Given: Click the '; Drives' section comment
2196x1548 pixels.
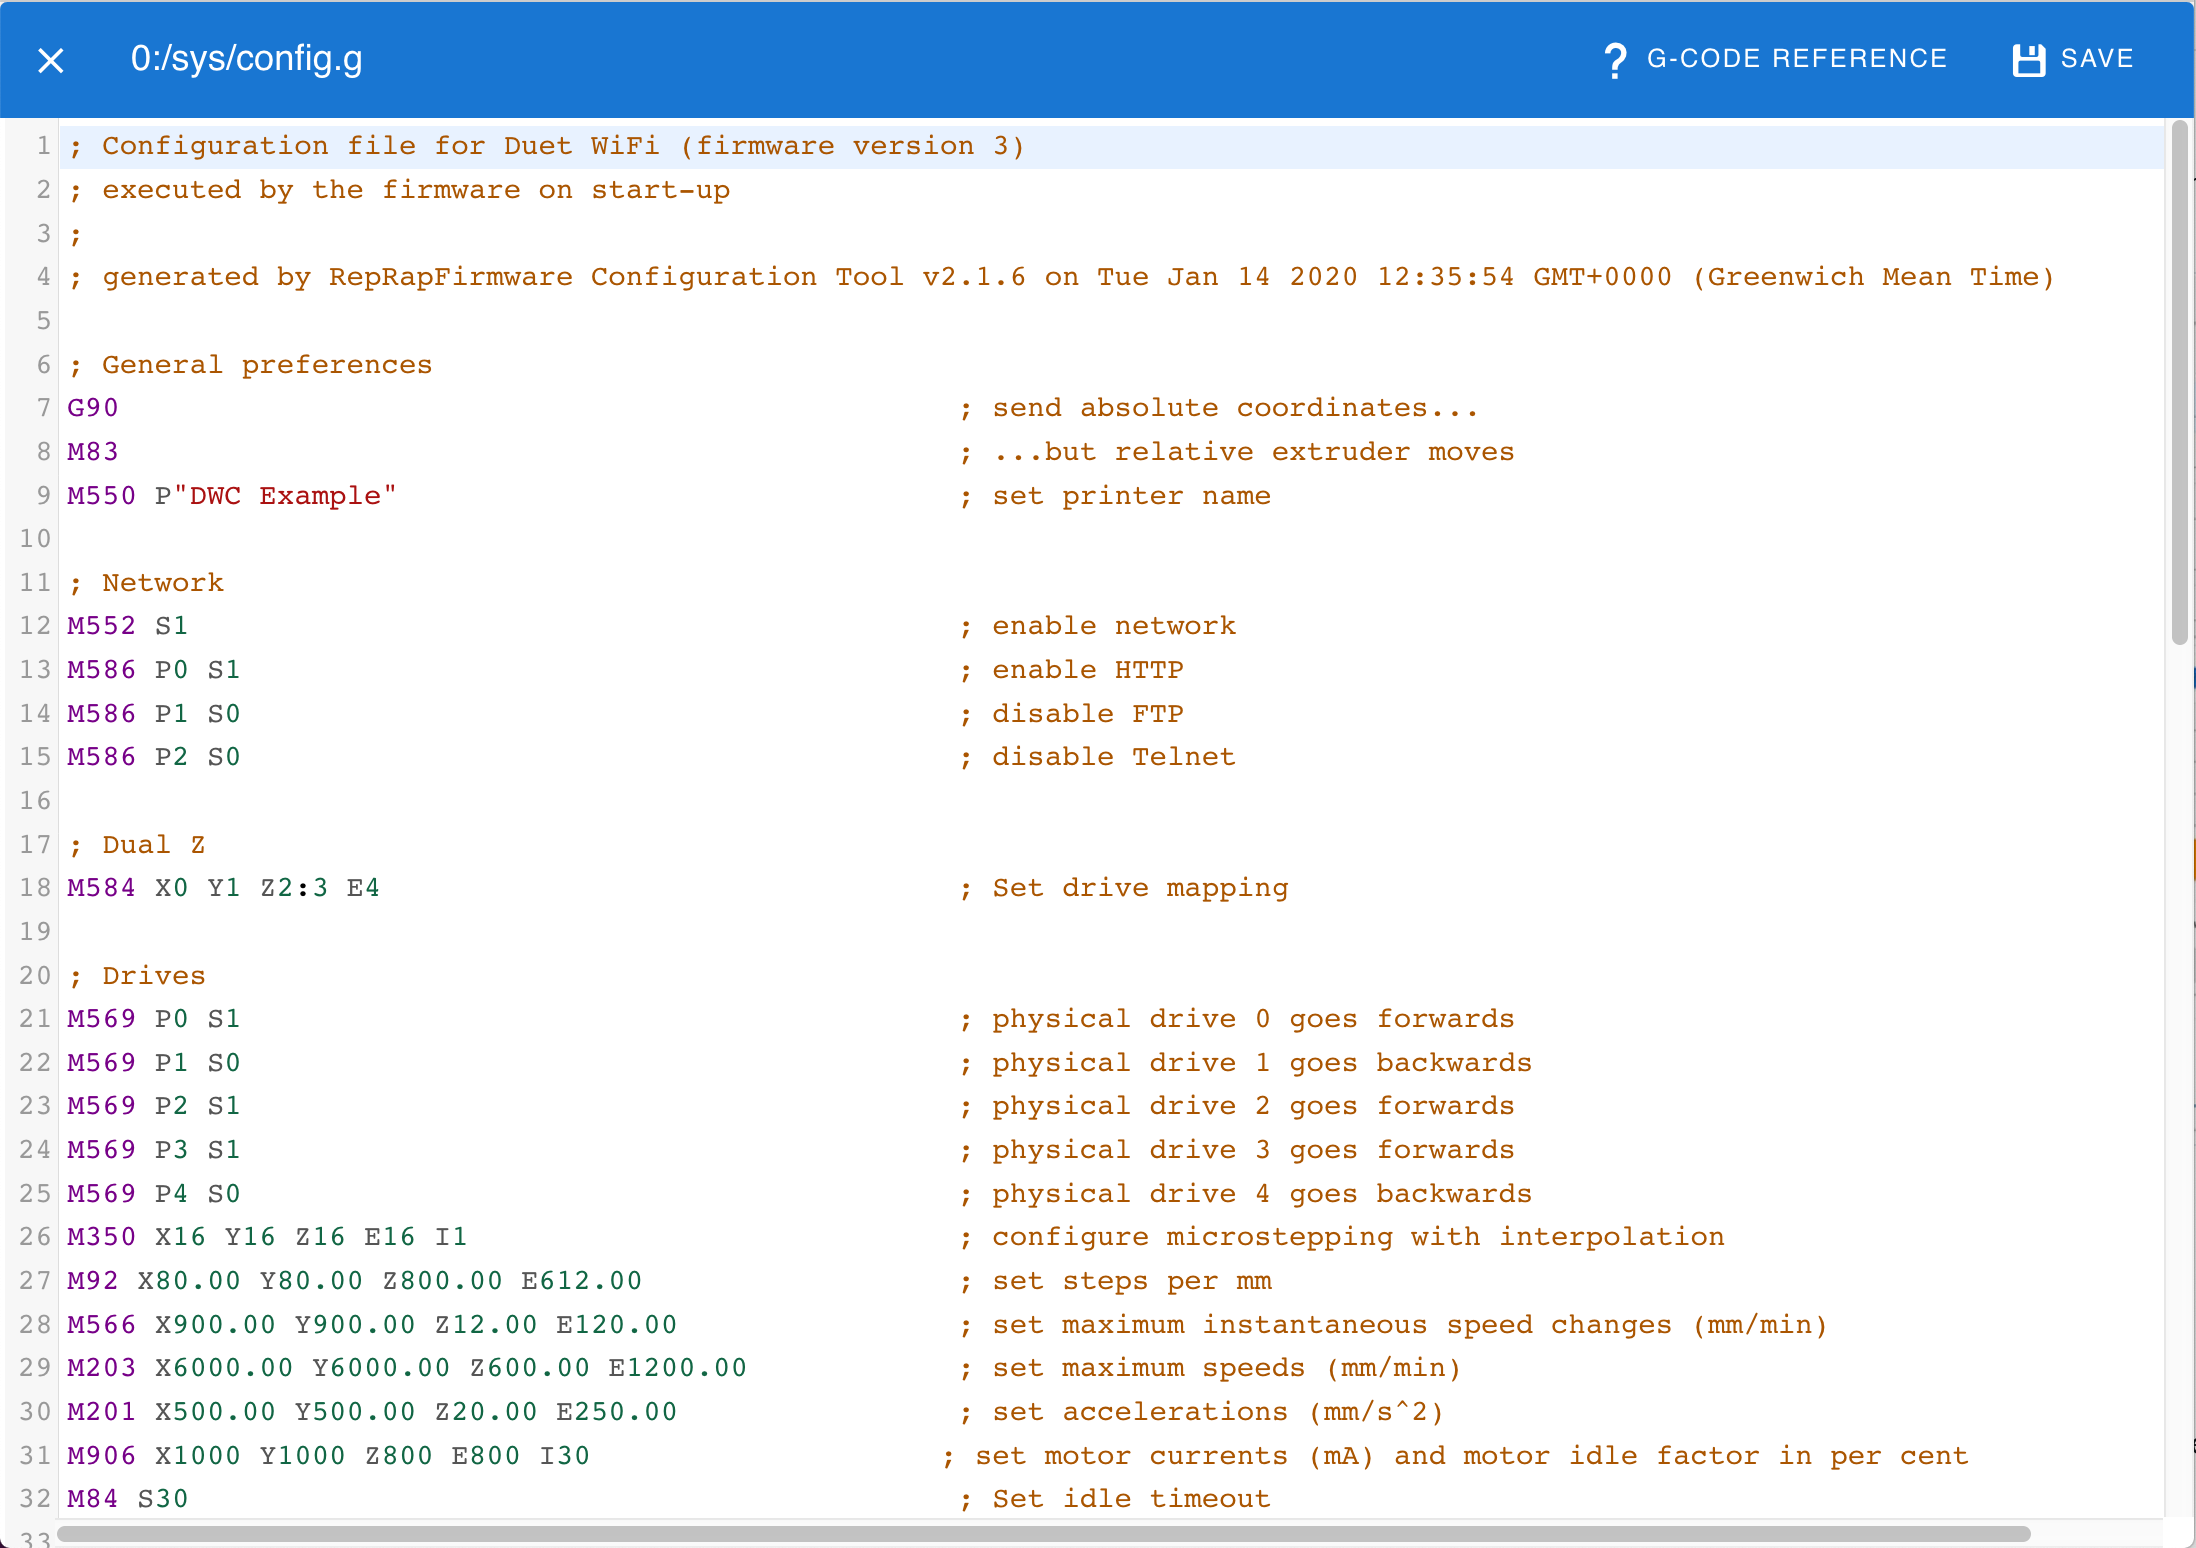Looking at the screenshot, I should (x=137, y=976).
